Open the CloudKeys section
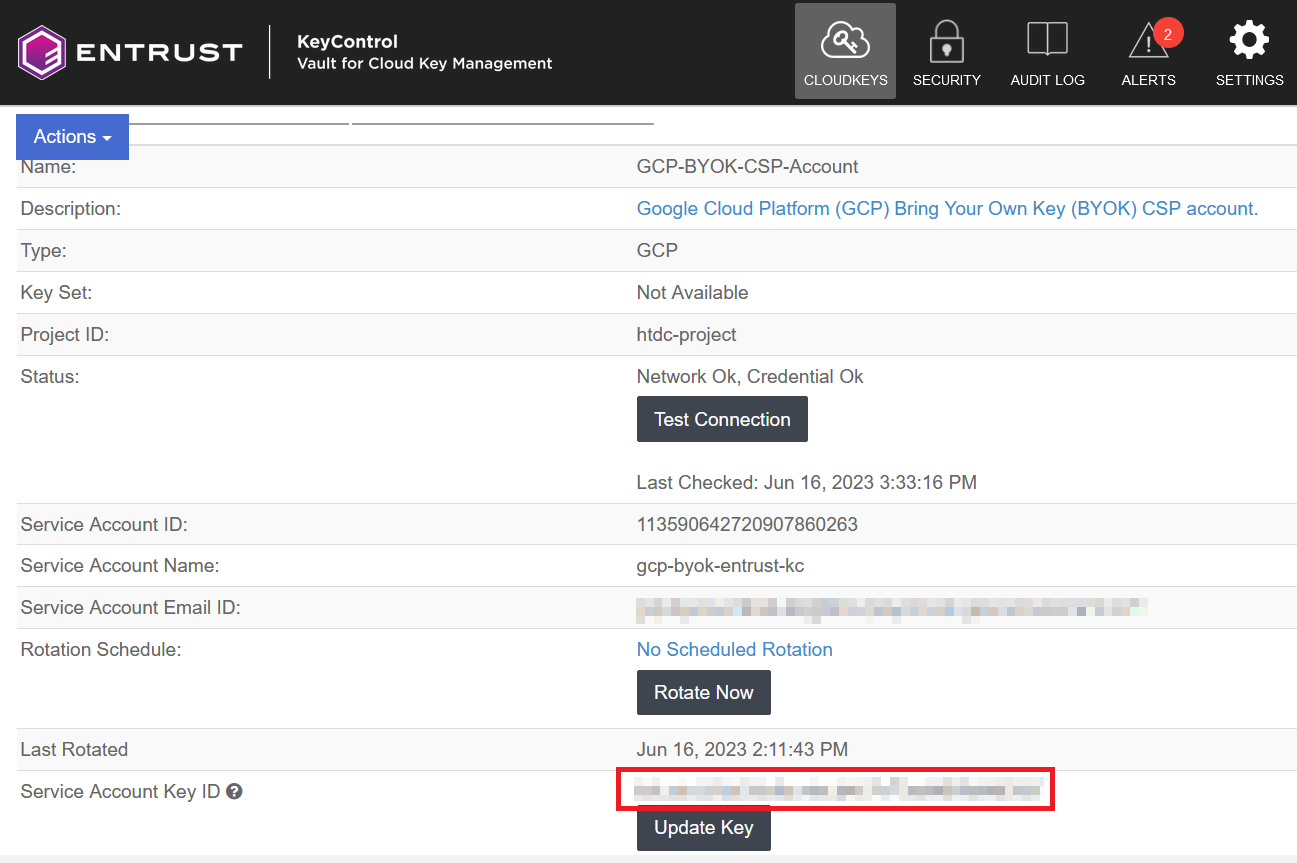This screenshot has width=1297, height=863. click(845, 51)
